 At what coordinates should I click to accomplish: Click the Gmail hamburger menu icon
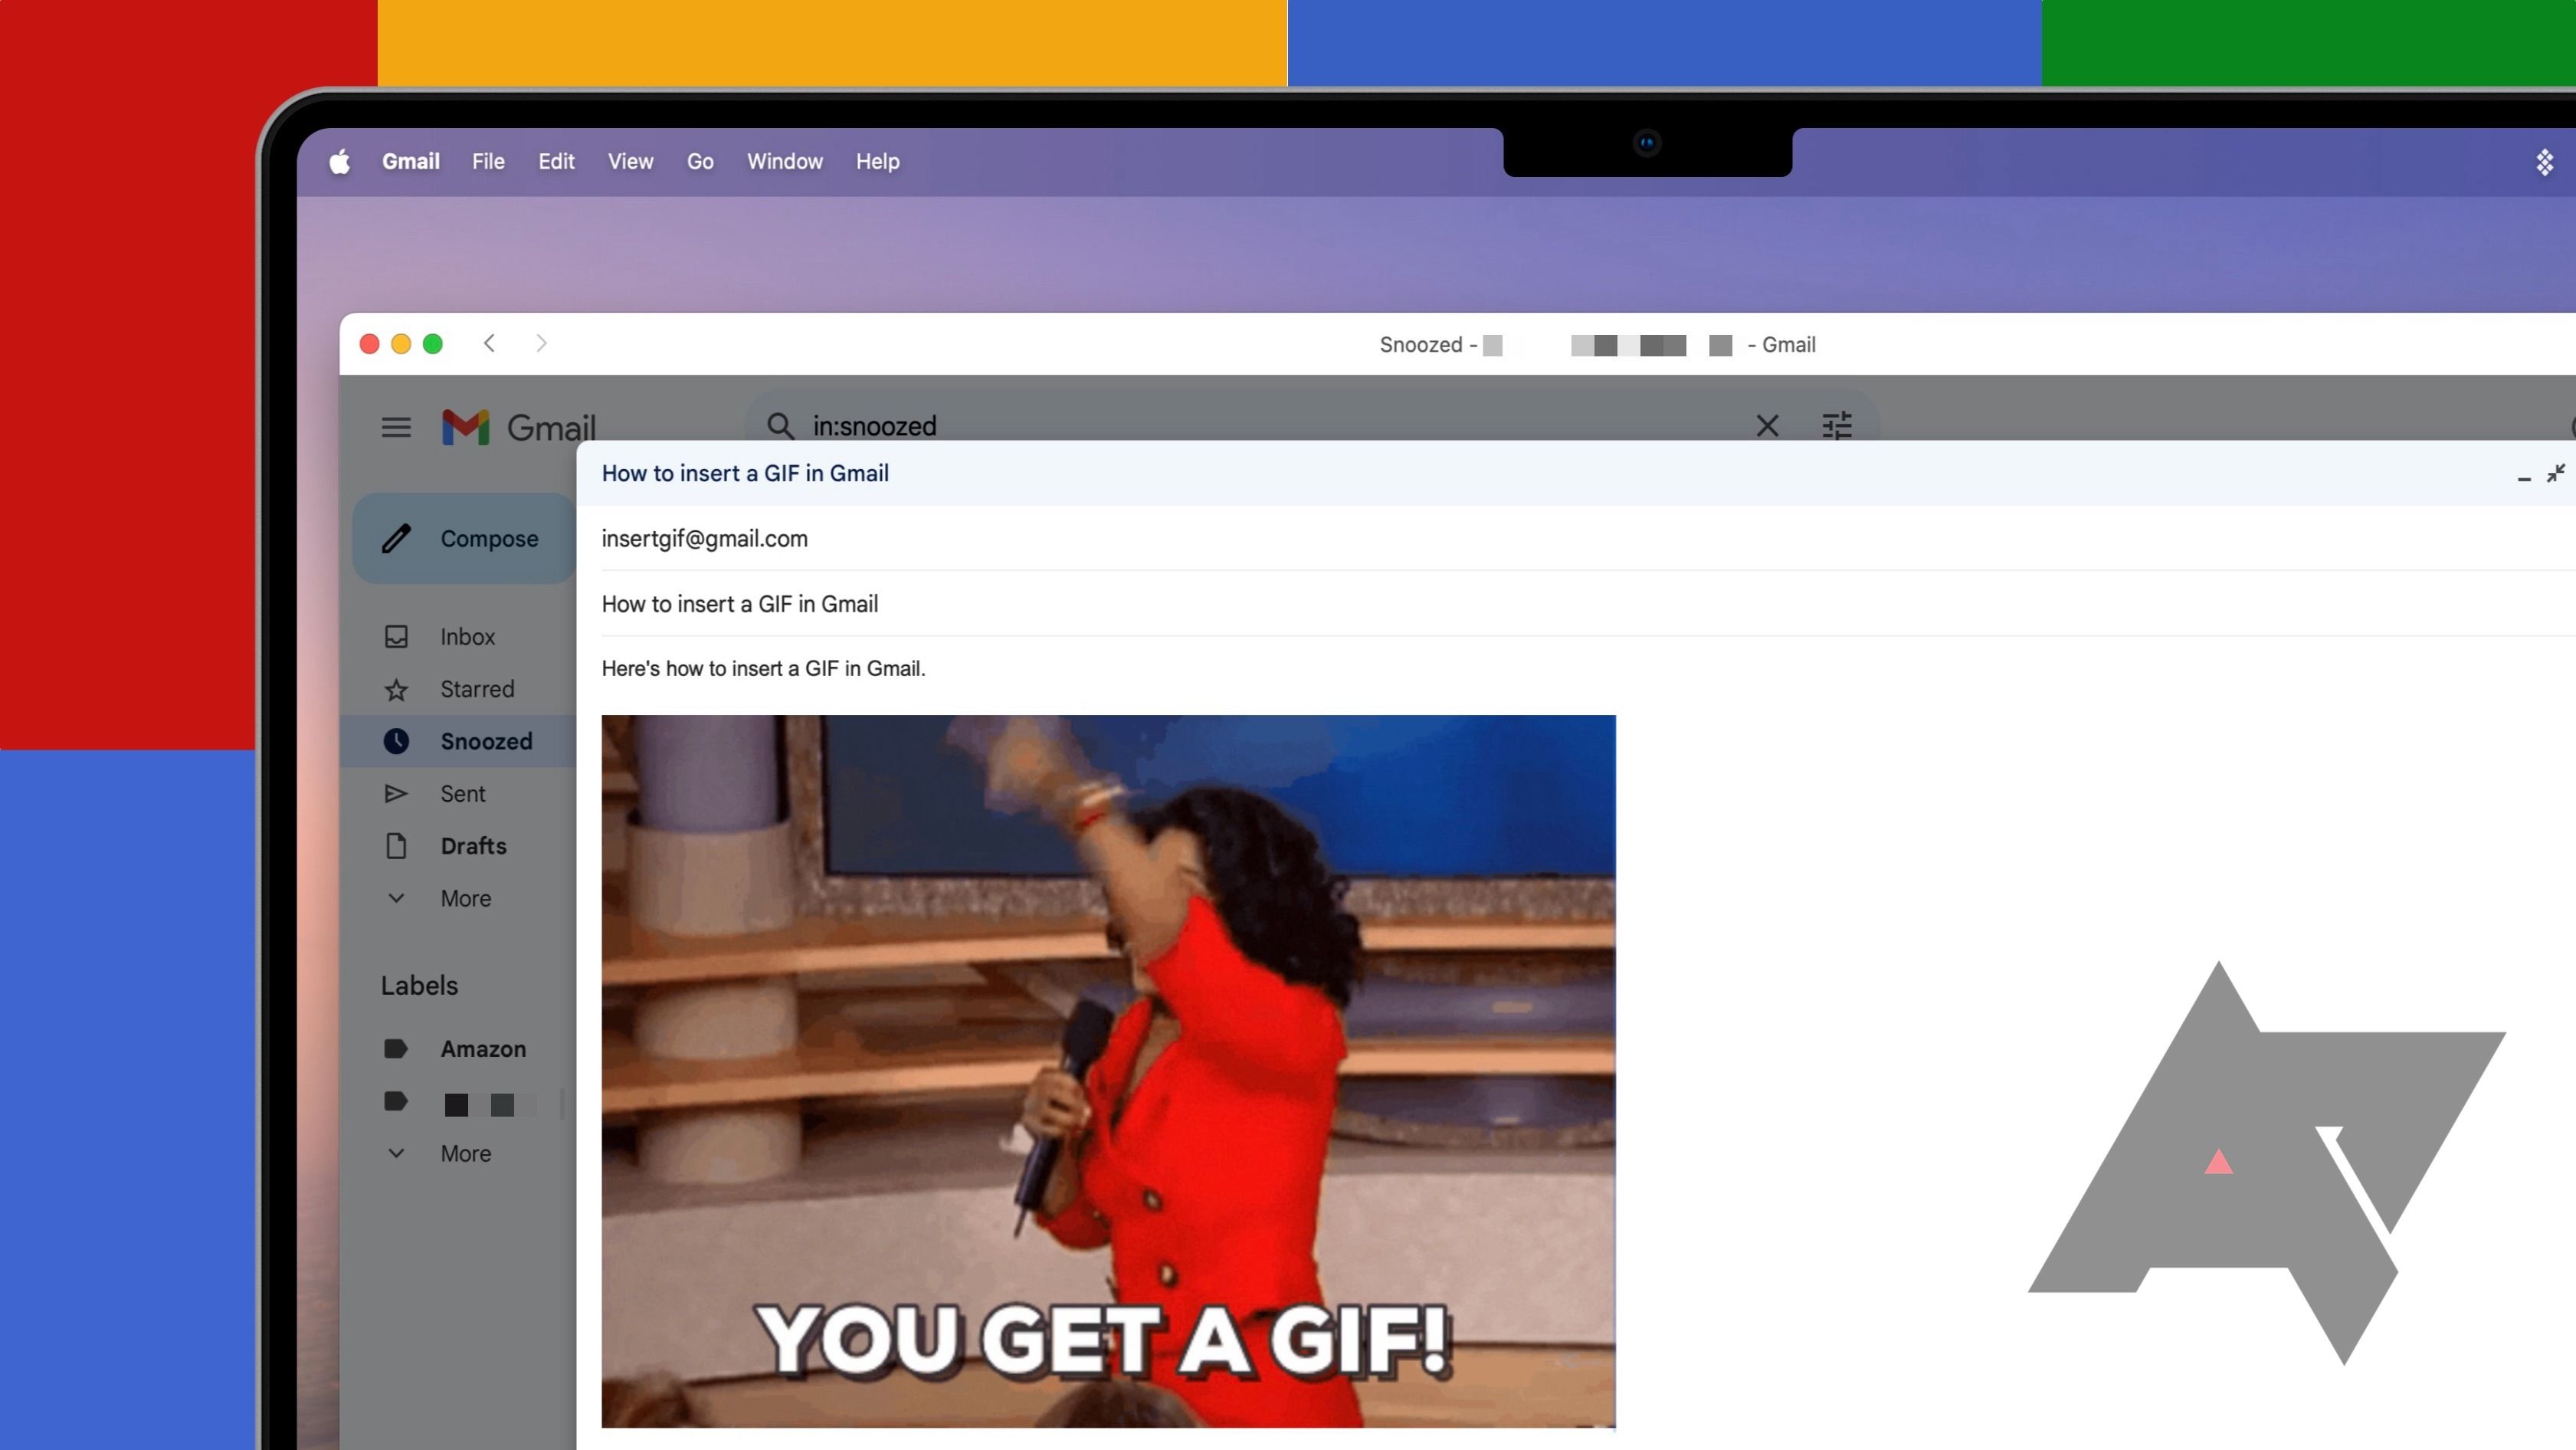(x=395, y=427)
